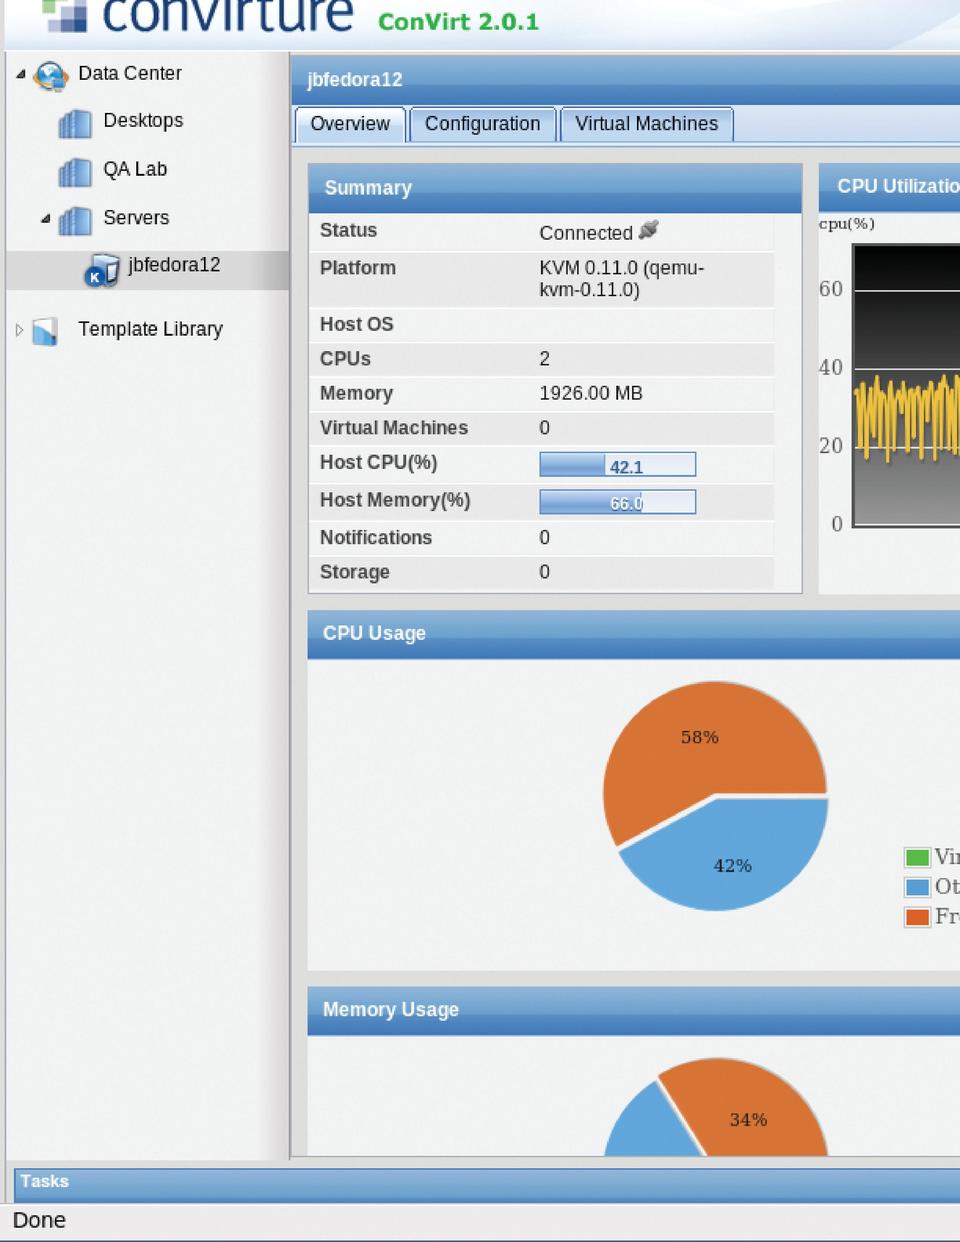Click the Convirture logo icon
This screenshot has width=960, height=1242.
tap(65, 15)
